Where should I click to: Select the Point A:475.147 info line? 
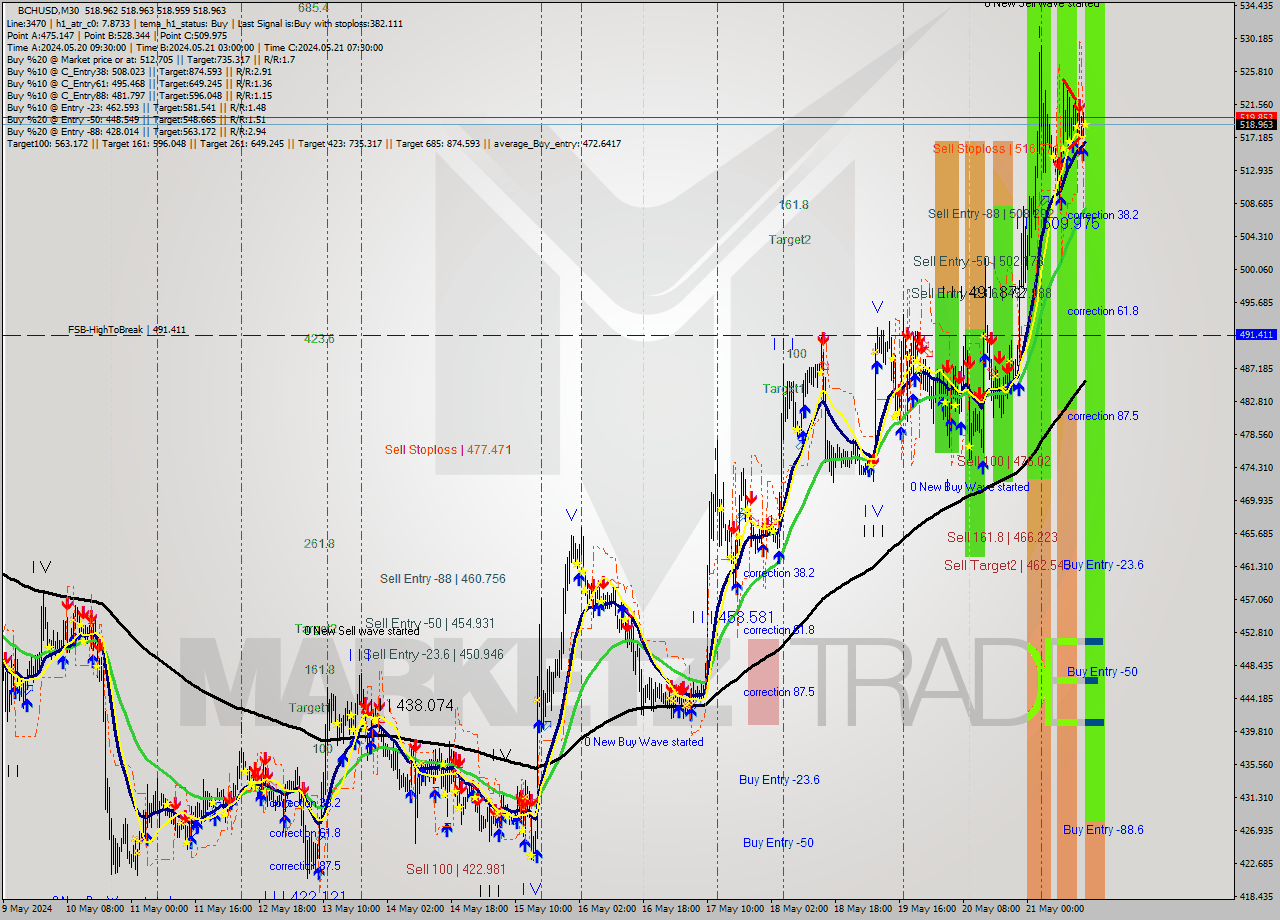coord(117,35)
